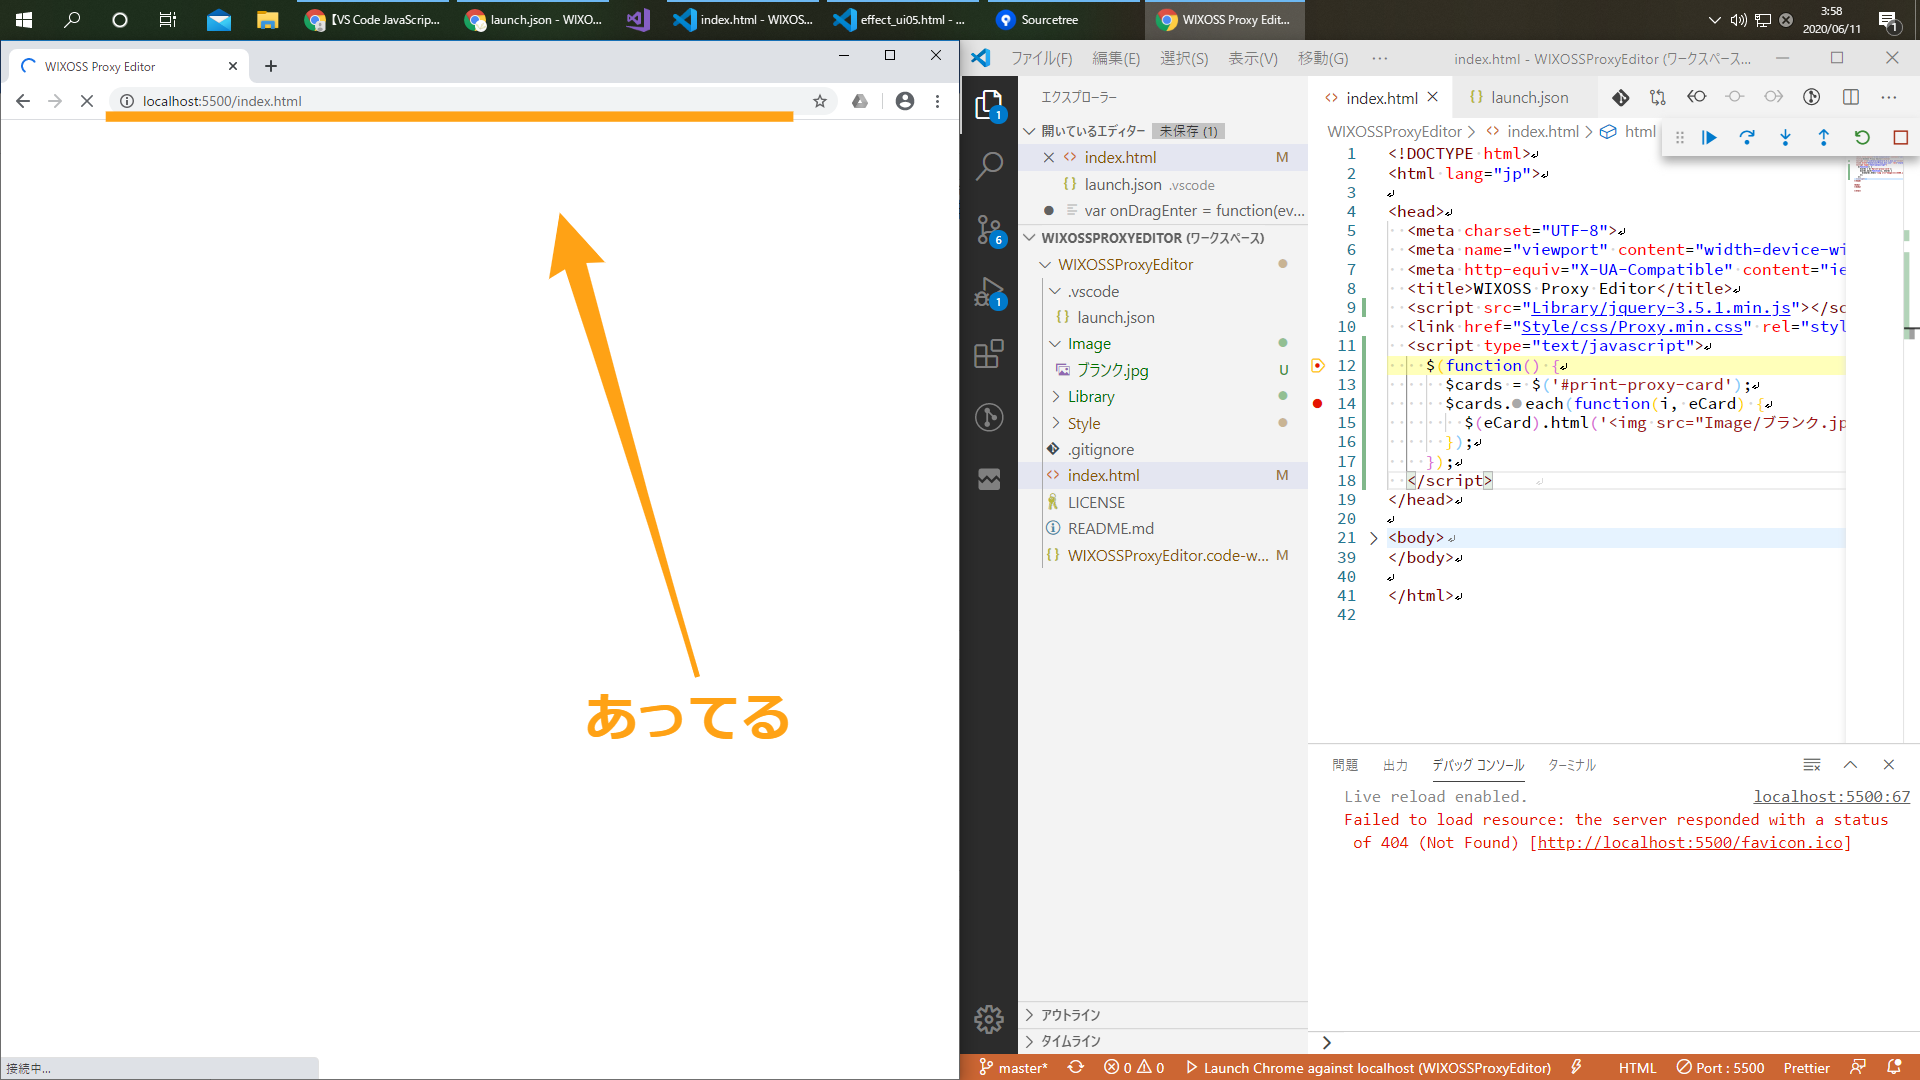
Task: Split the editor to the right
Action: pos(1851,97)
